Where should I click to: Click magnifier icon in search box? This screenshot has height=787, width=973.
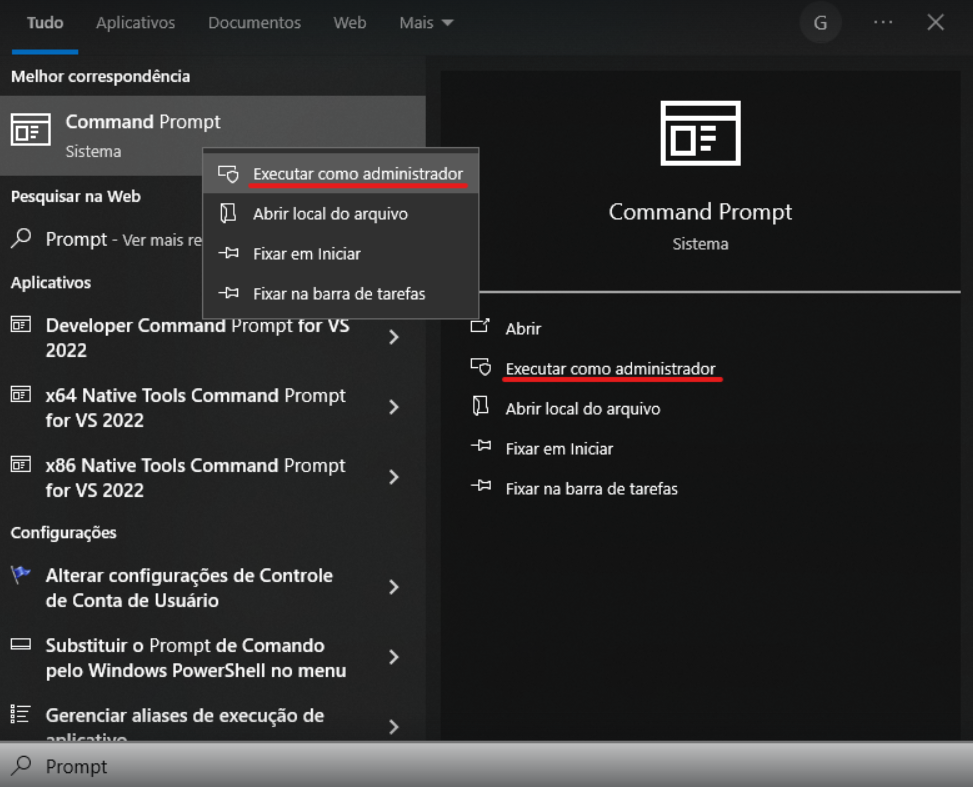coord(21,765)
